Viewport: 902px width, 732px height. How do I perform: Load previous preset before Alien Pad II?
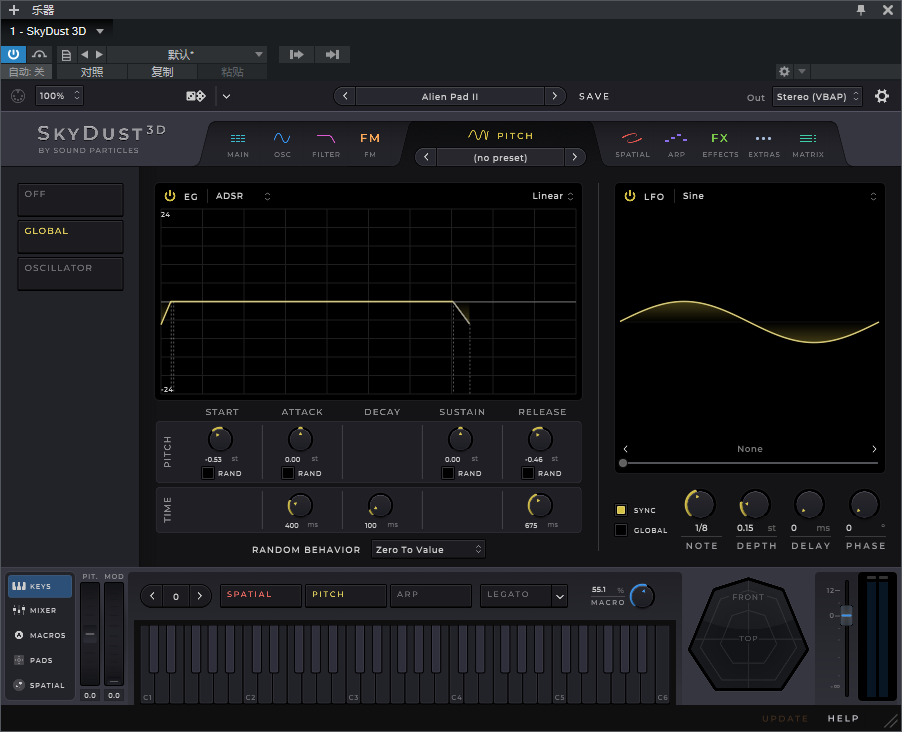tap(345, 96)
